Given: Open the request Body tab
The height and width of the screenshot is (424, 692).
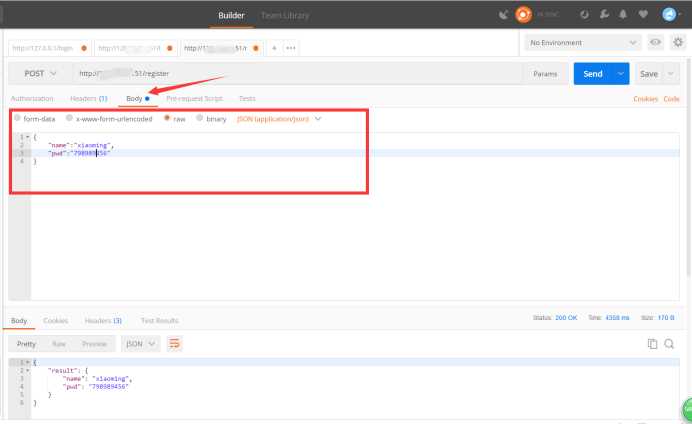Looking at the screenshot, I should (138, 98).
